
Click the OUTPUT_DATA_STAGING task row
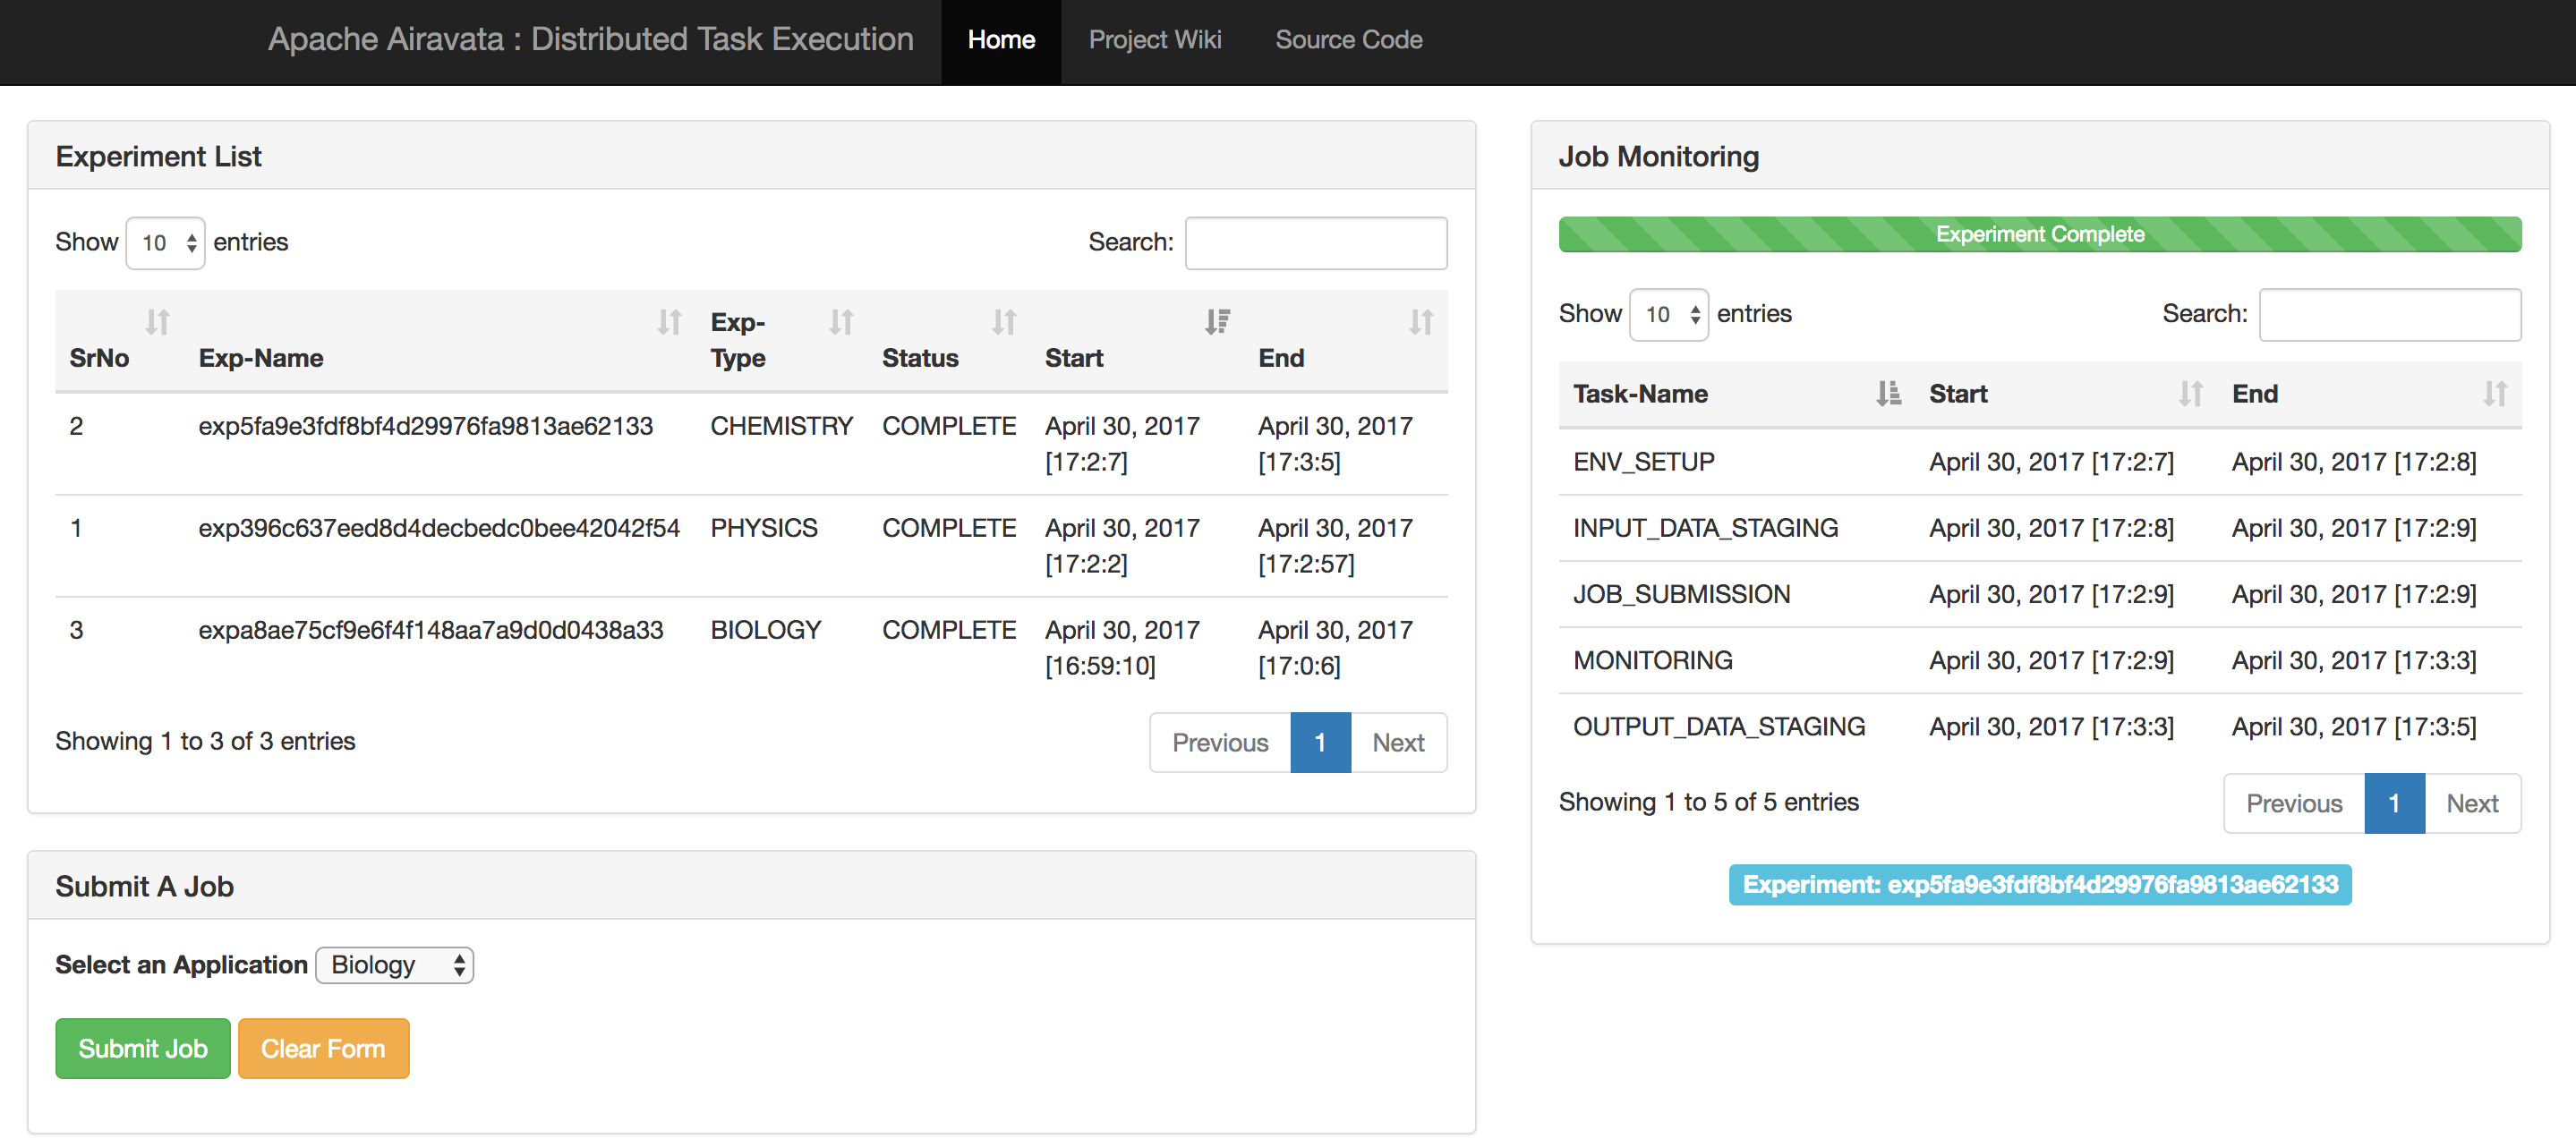point(2040,726)
